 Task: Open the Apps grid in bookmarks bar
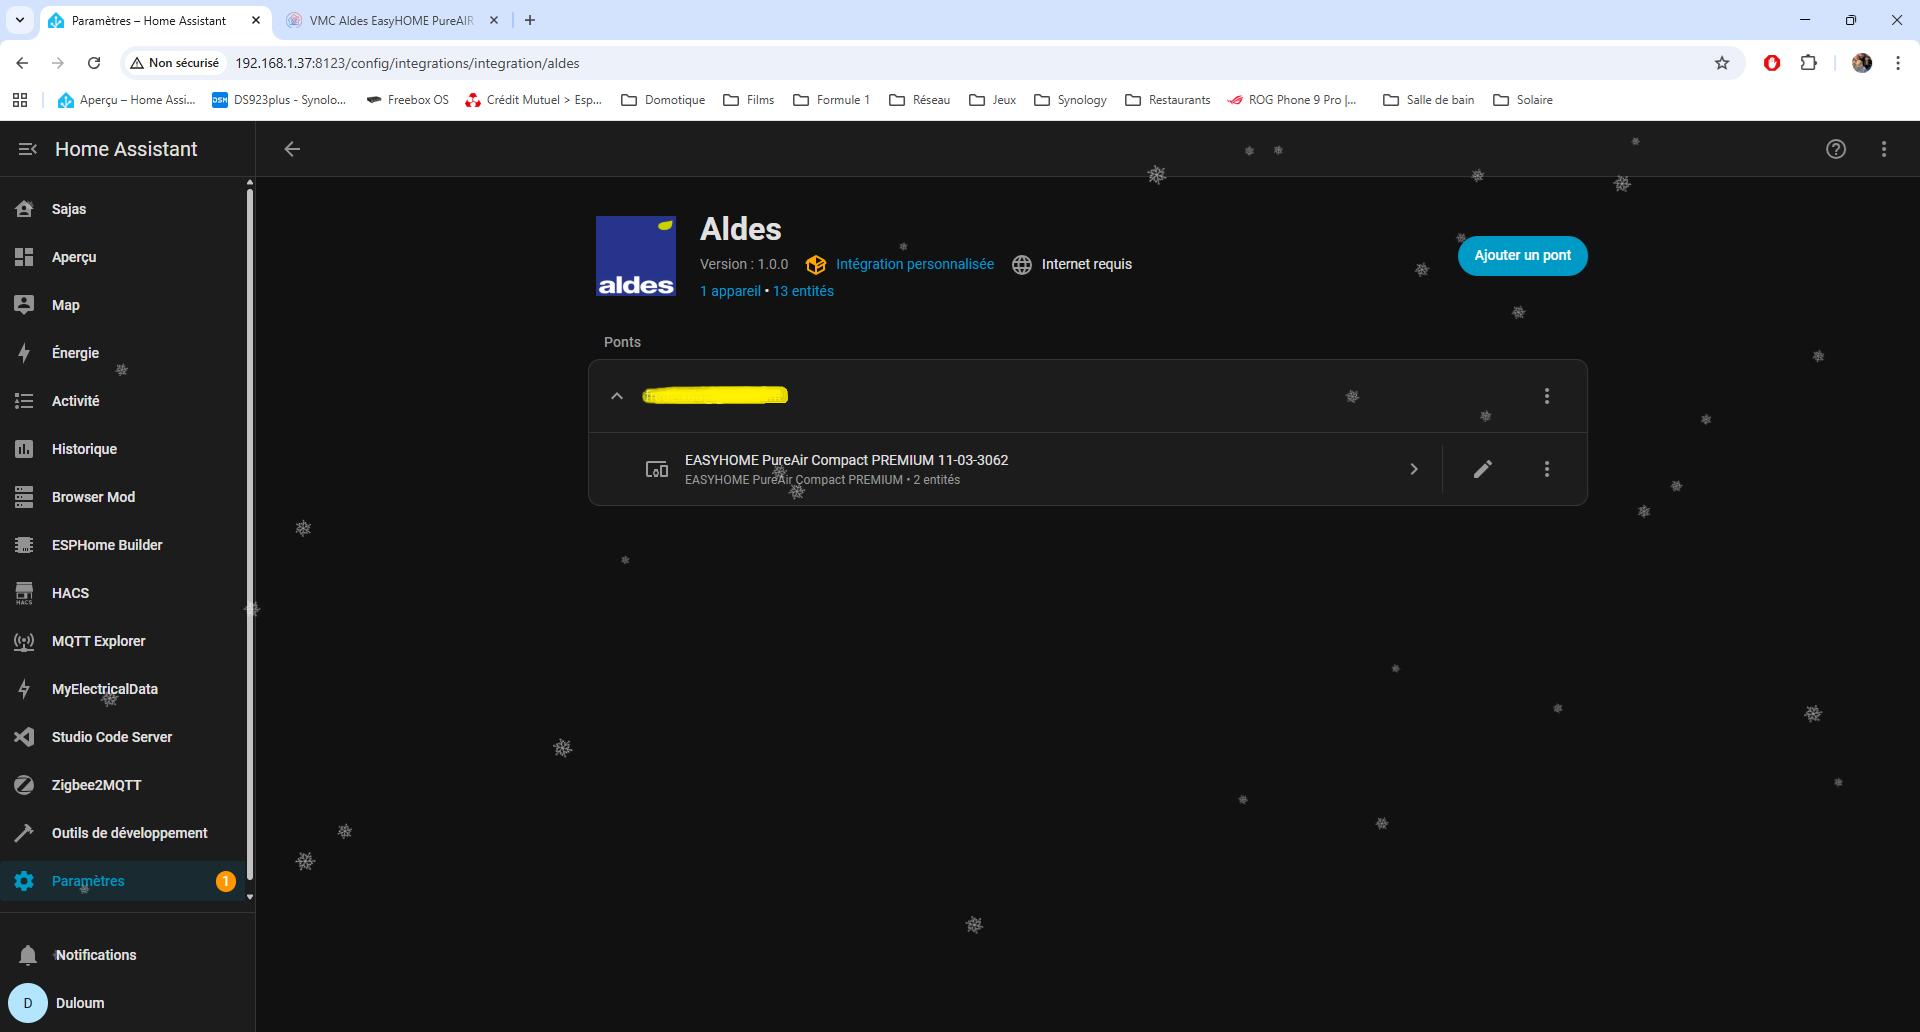coord(20,100)
